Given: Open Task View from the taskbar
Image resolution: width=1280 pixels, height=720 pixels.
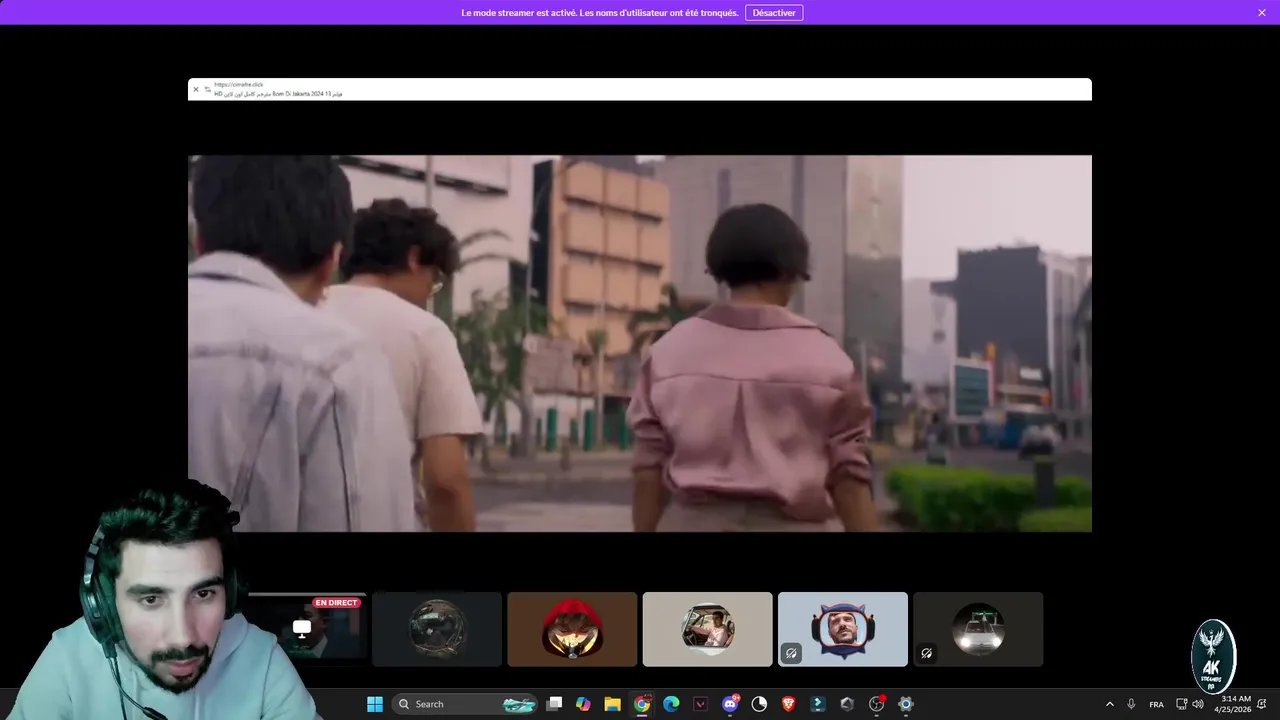Looking at the screenshot, I should [x=555, y=704].
